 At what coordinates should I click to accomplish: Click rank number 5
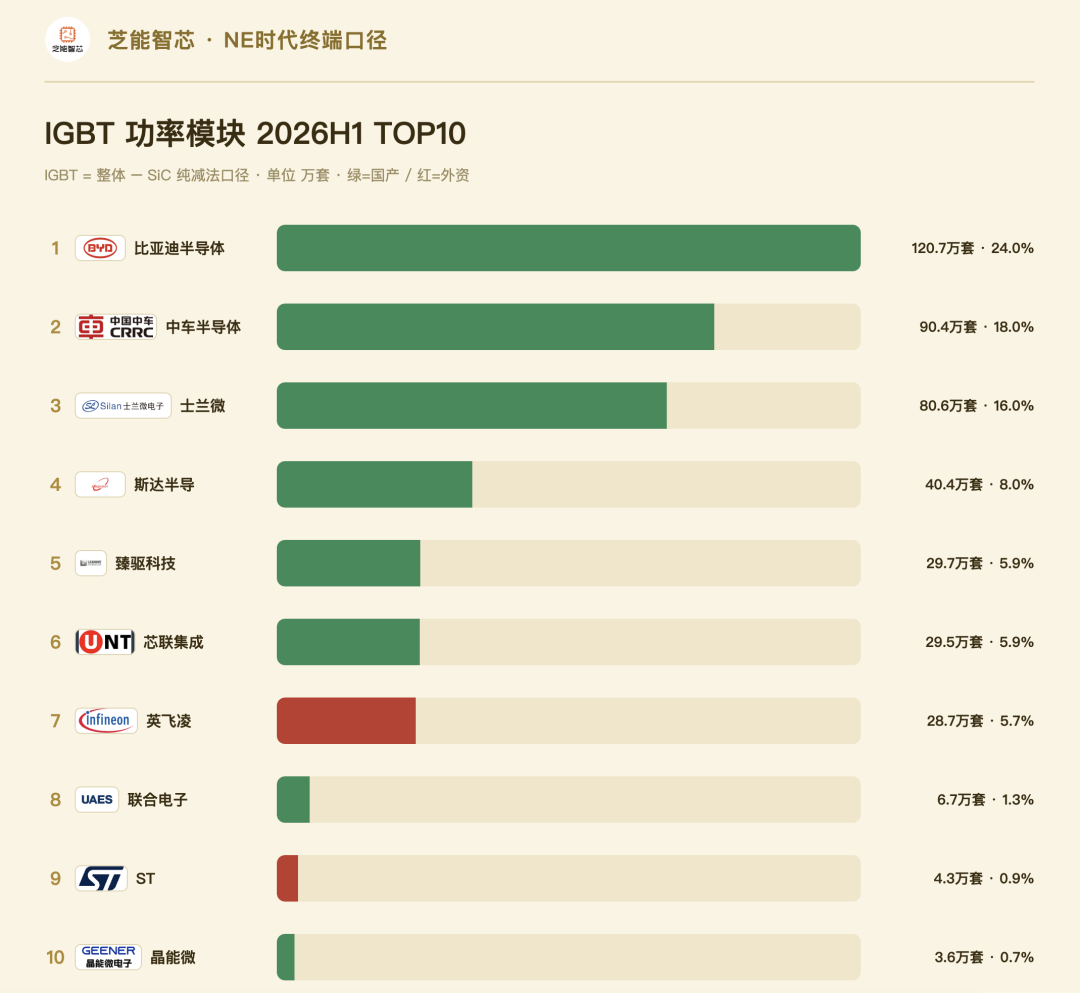coord(56,563)
